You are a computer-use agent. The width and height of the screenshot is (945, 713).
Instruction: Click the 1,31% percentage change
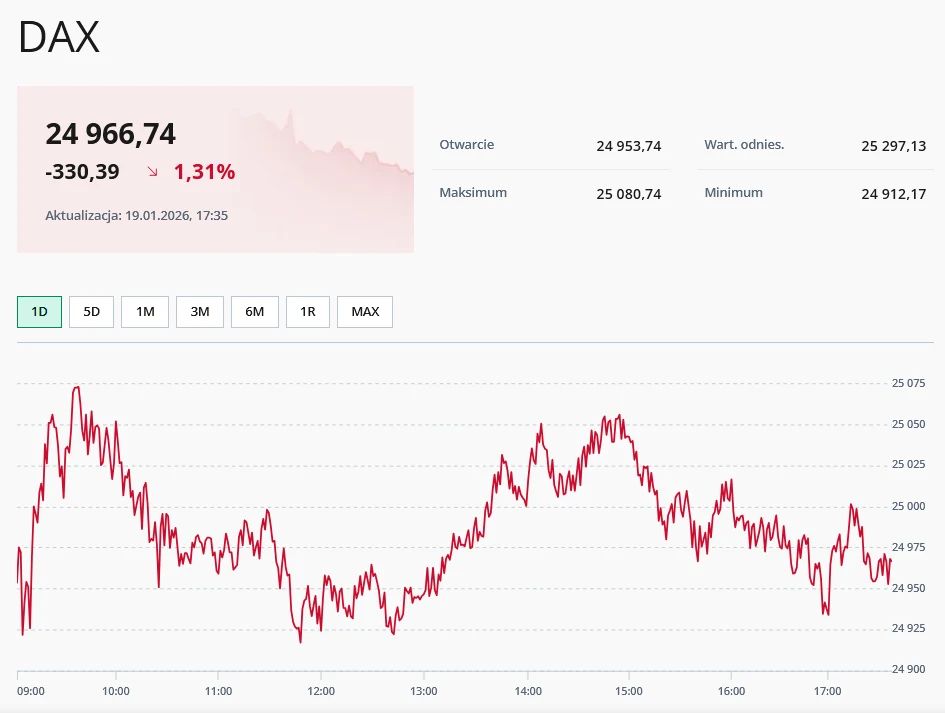(x=205, y=171)
